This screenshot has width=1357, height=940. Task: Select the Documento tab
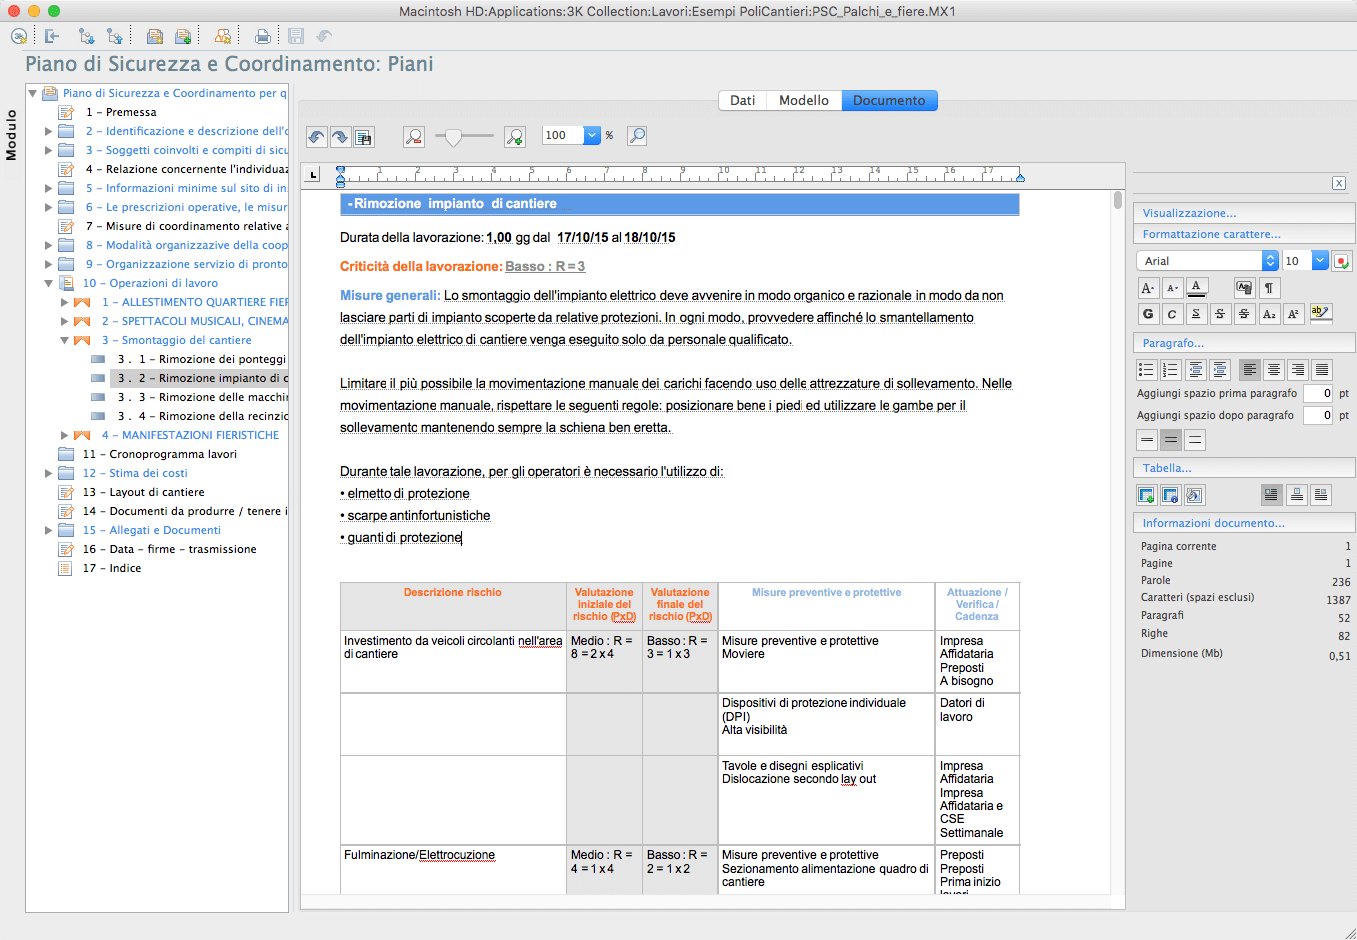pyautogui.click(x=889, y=100)
